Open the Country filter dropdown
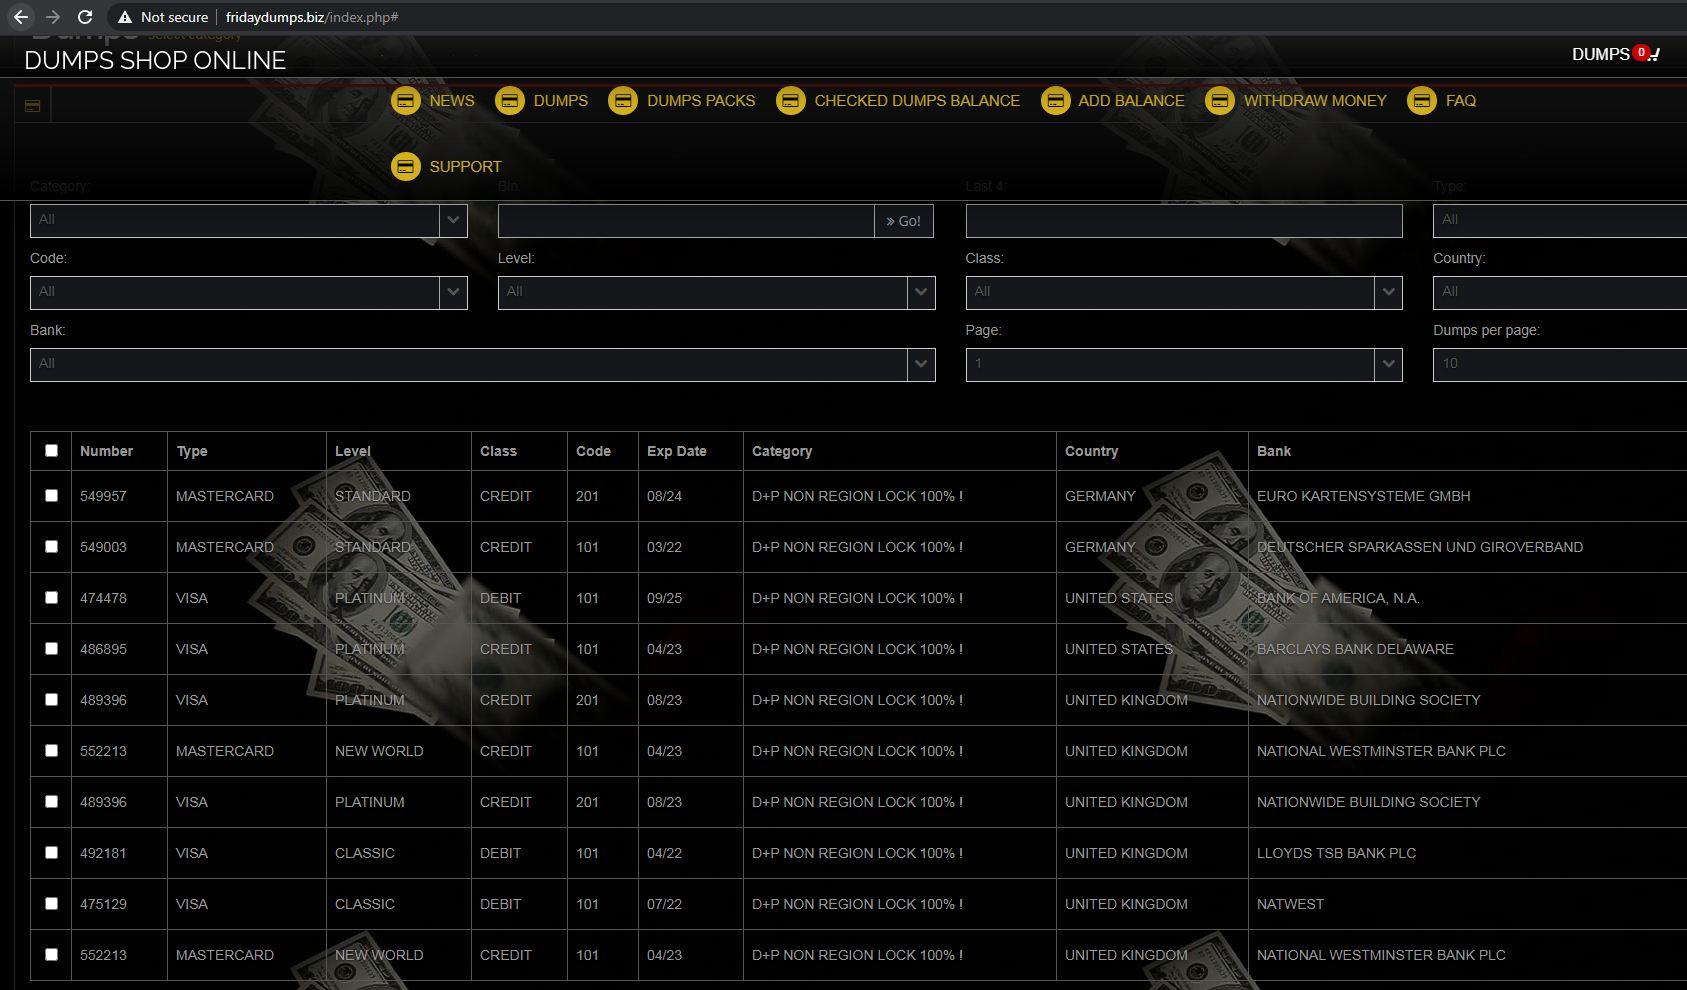 click(1560, 293)
